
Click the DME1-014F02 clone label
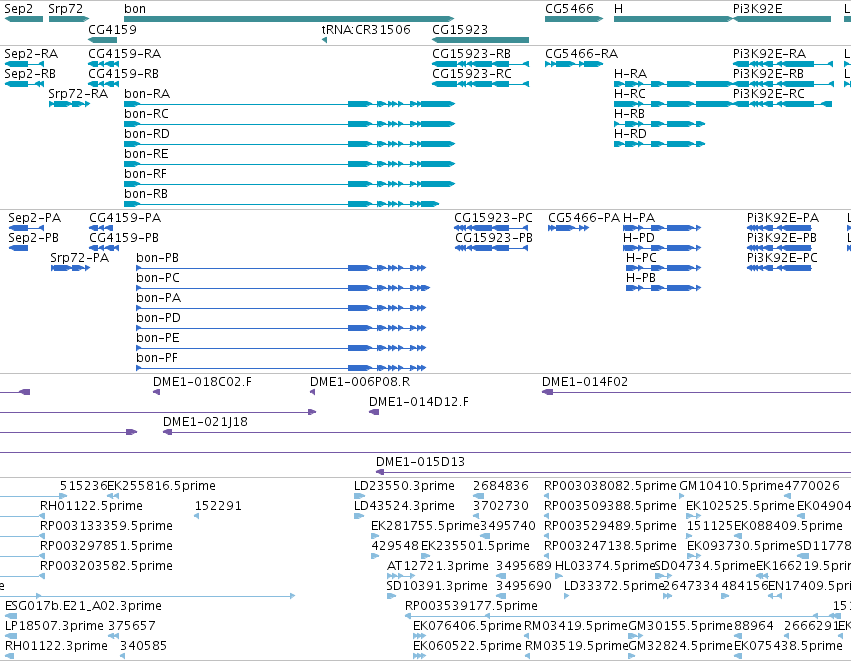(585, 382)
